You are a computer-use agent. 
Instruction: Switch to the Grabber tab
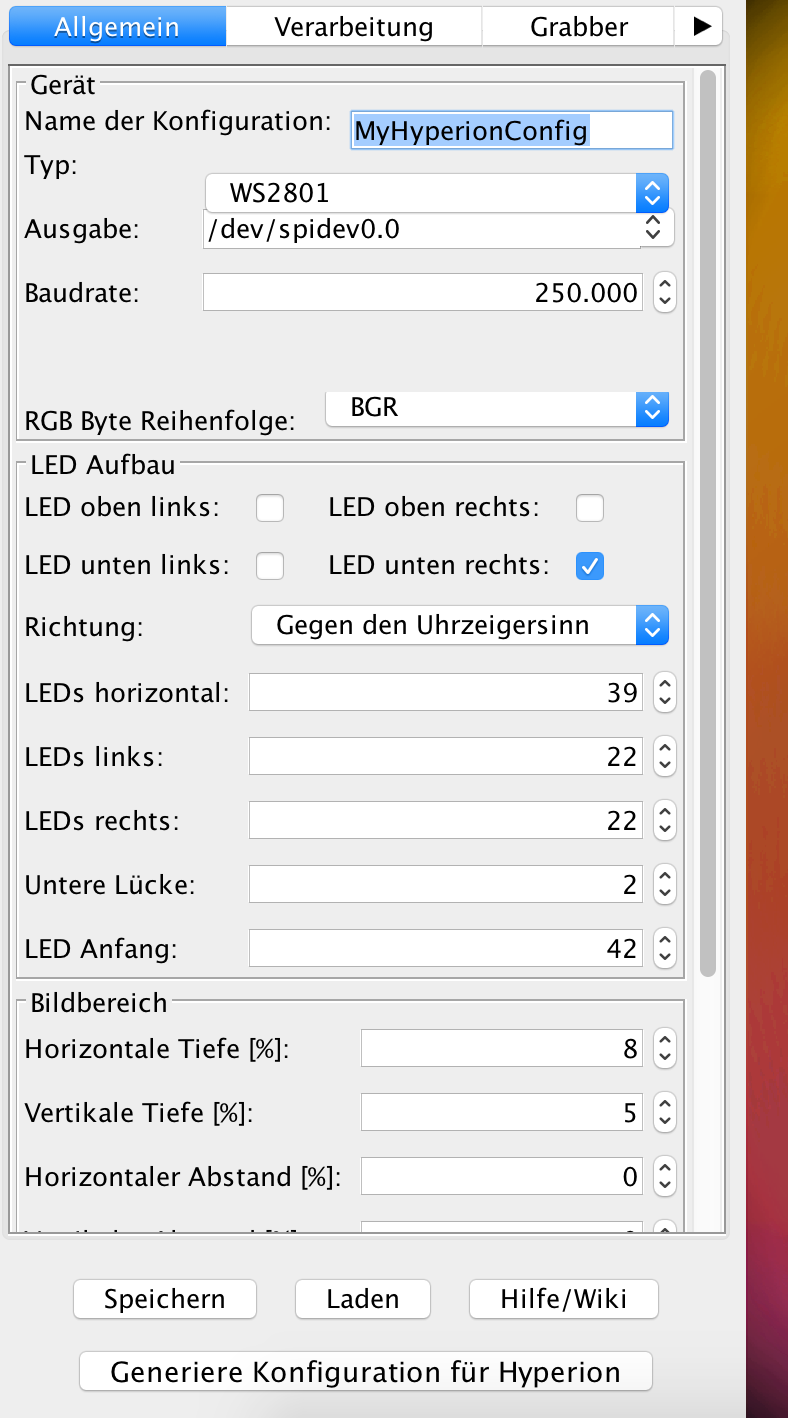coord(579,27)
